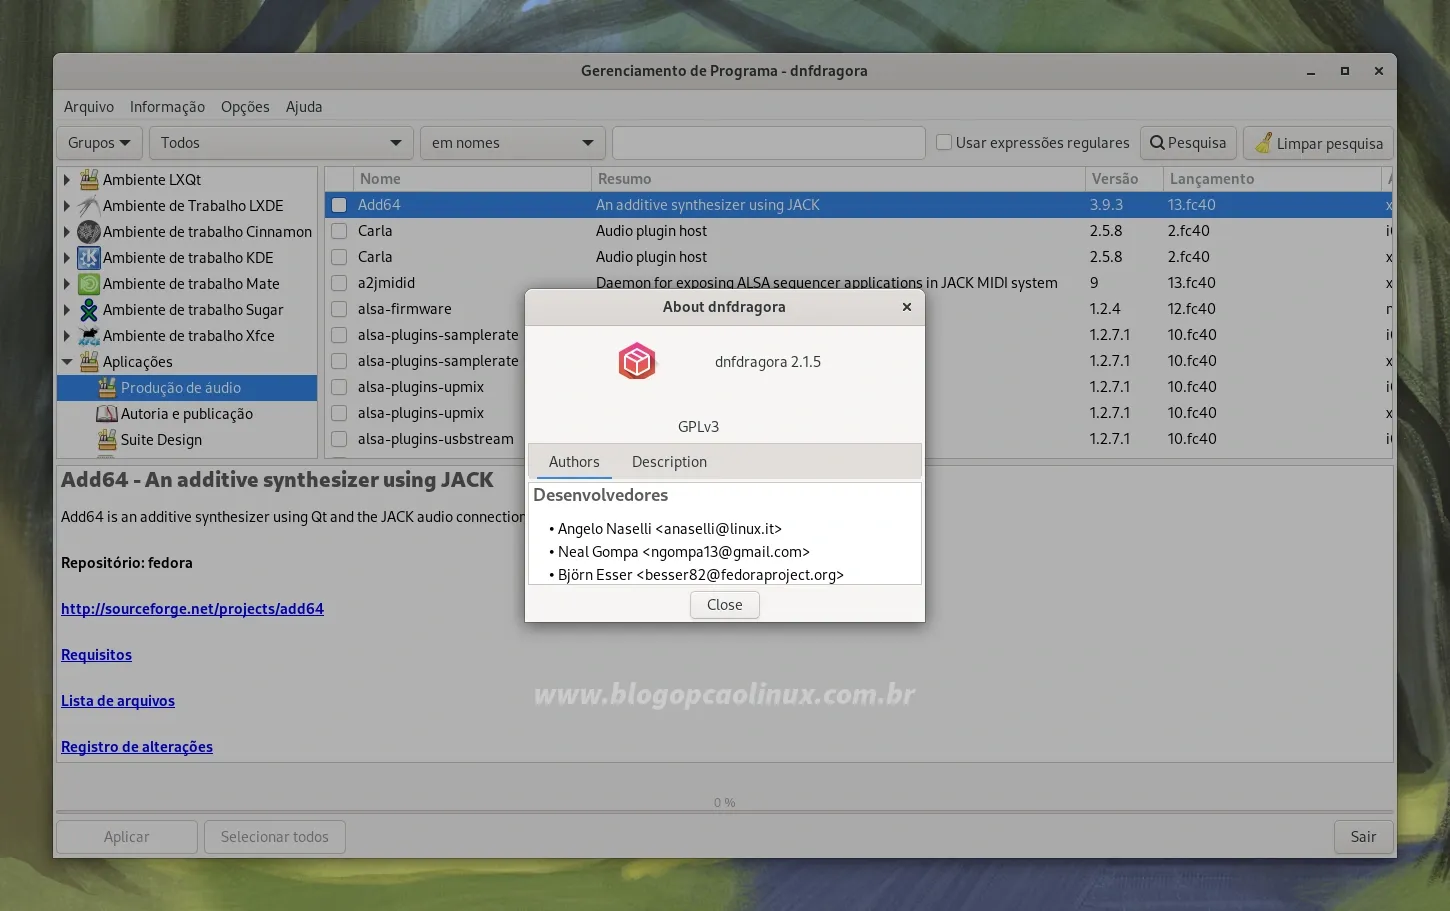
Task: Enable Usar expressões regulares checkbox
Action: click(x=943, y=142)
